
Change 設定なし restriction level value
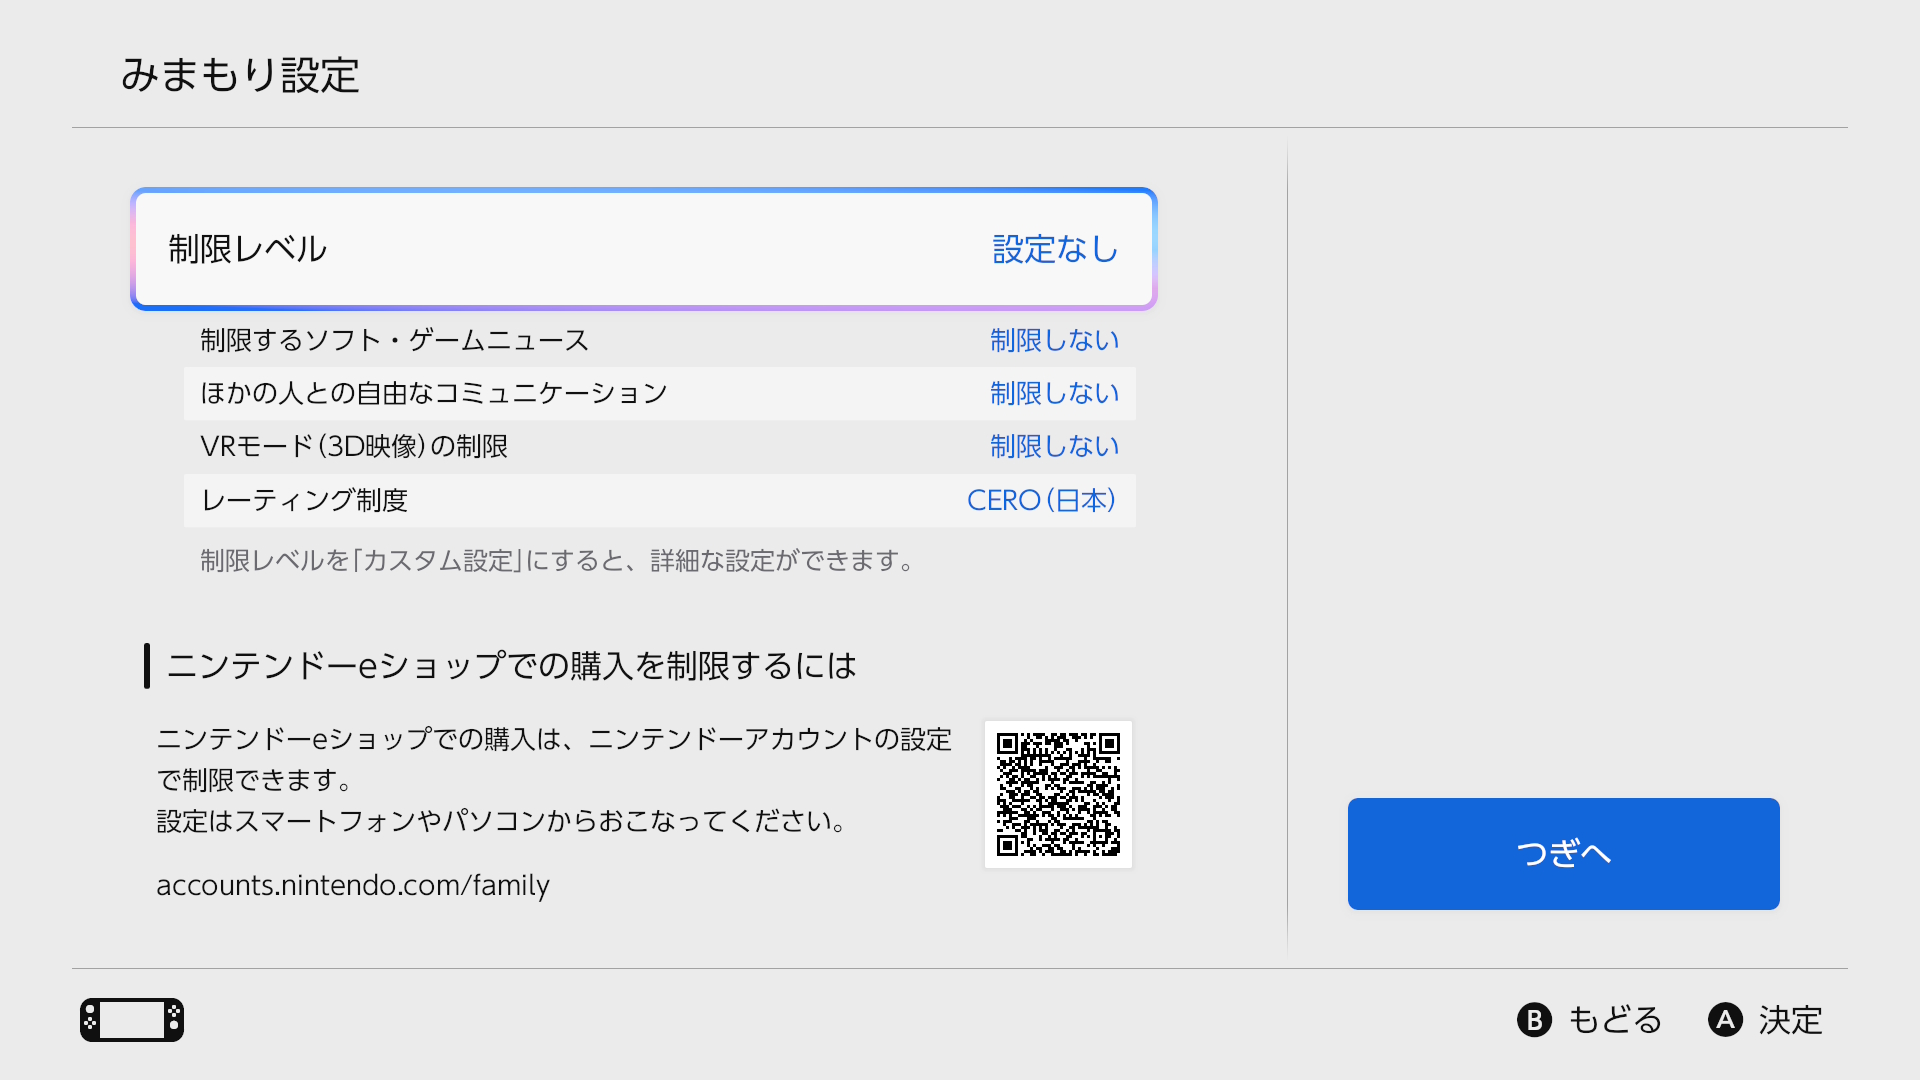click(1054, 251)
